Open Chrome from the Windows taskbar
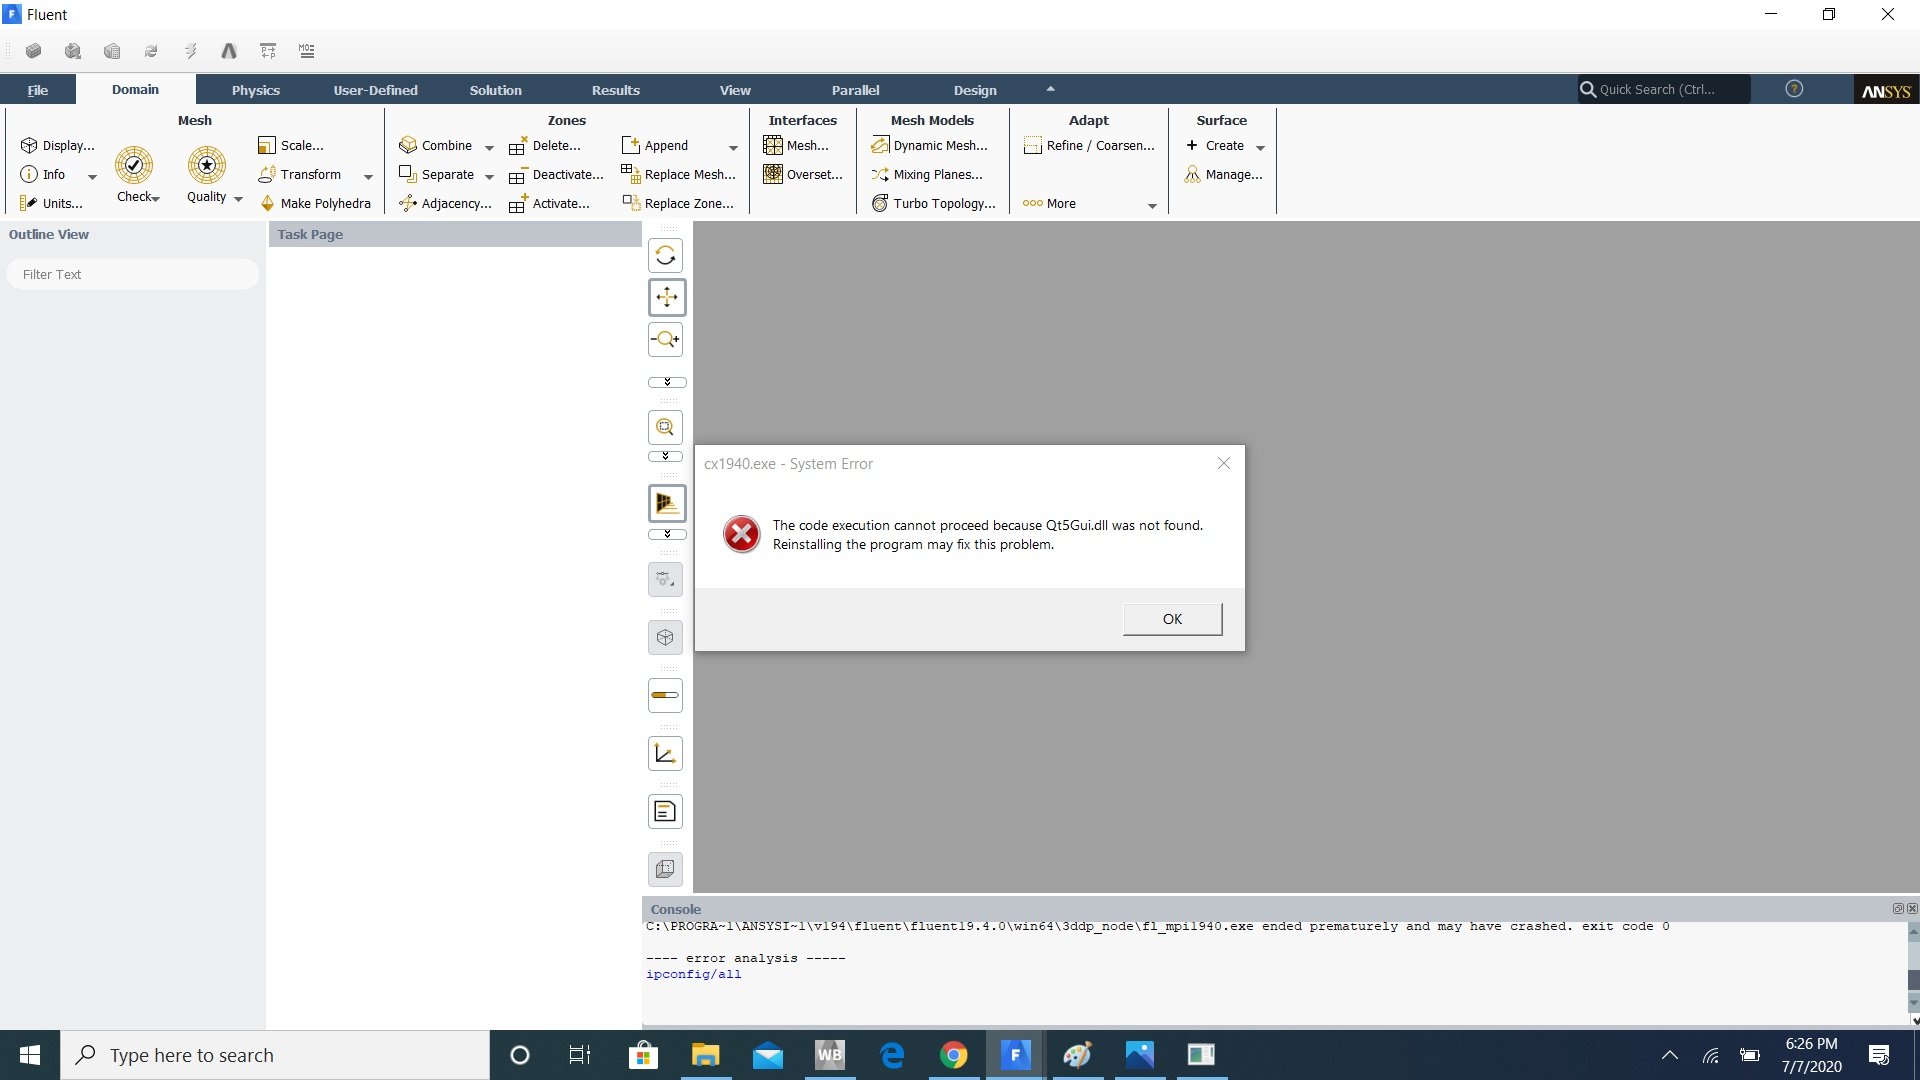 click(953, 1055)
